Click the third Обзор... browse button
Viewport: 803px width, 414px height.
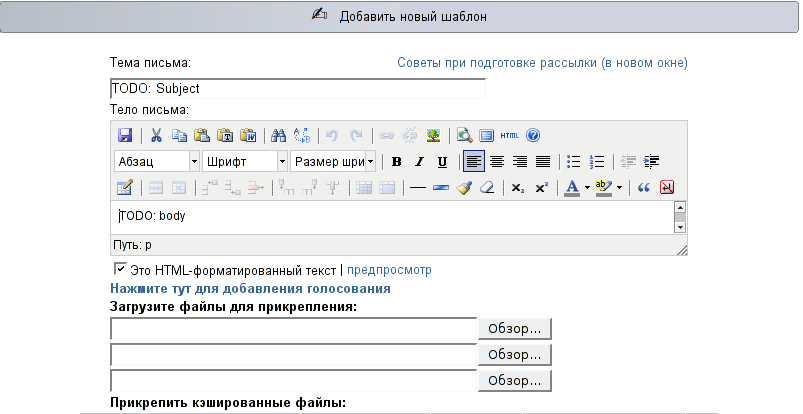515,381
